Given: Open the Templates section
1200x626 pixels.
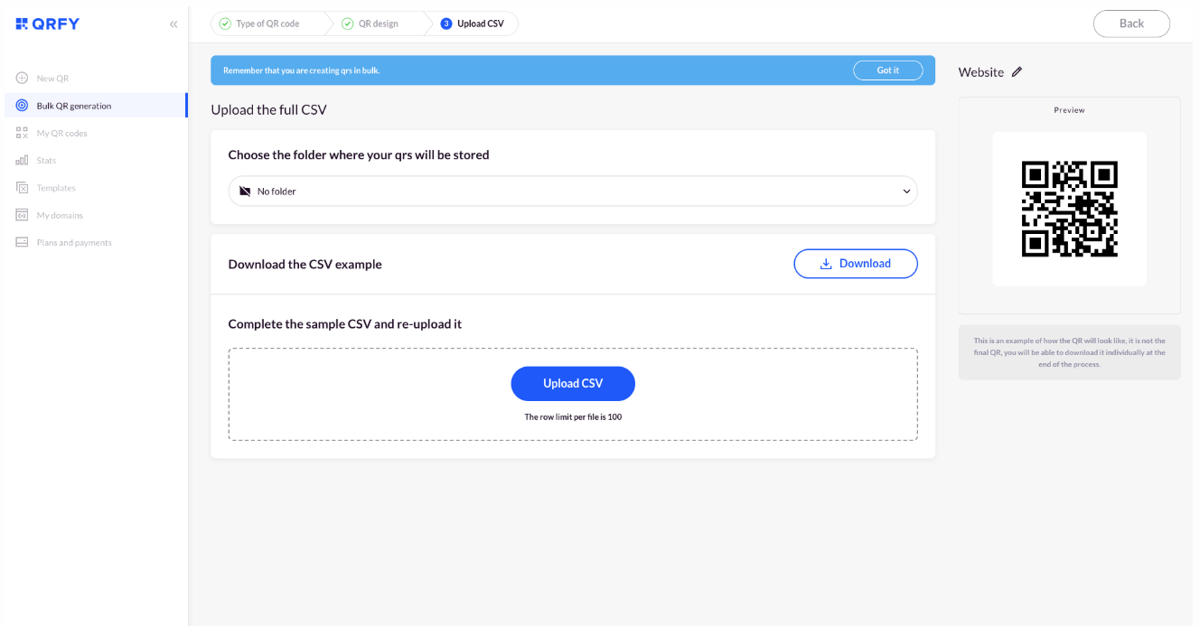Looking at the screenshot, I should coord(58,187).
